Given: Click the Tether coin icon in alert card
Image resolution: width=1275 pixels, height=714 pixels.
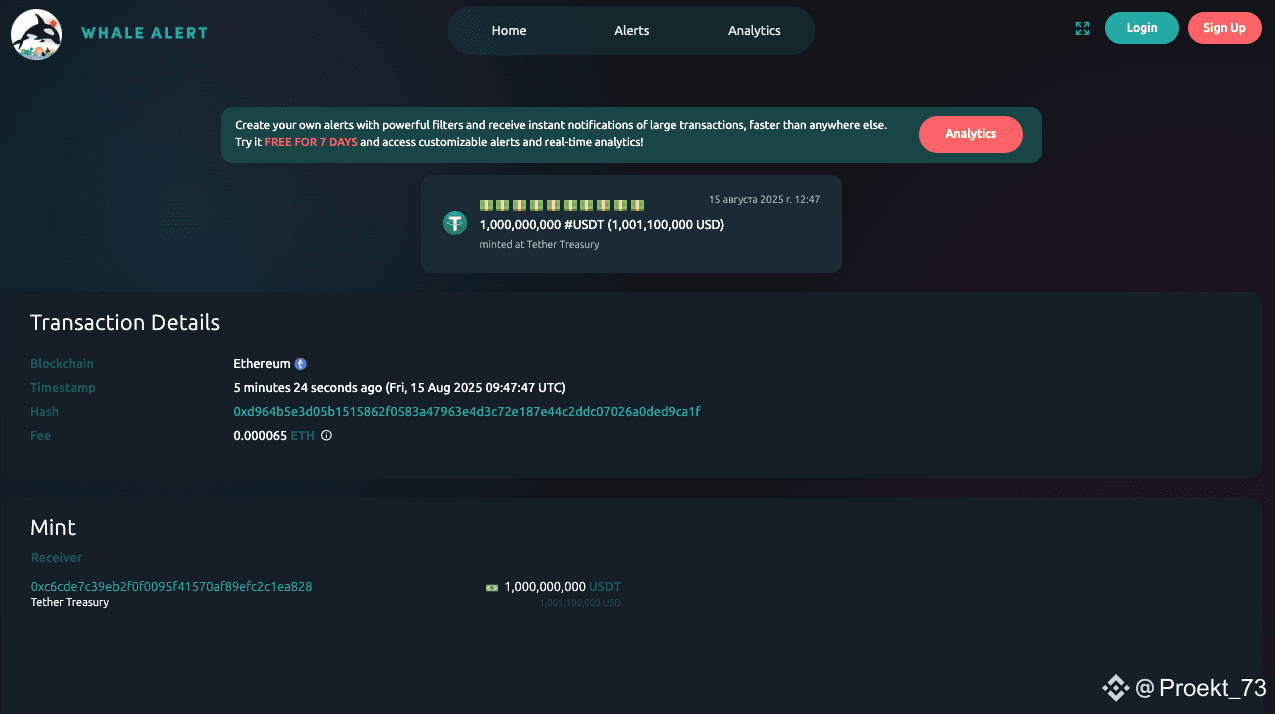Looking at the screenshot, I should point(455,223).
